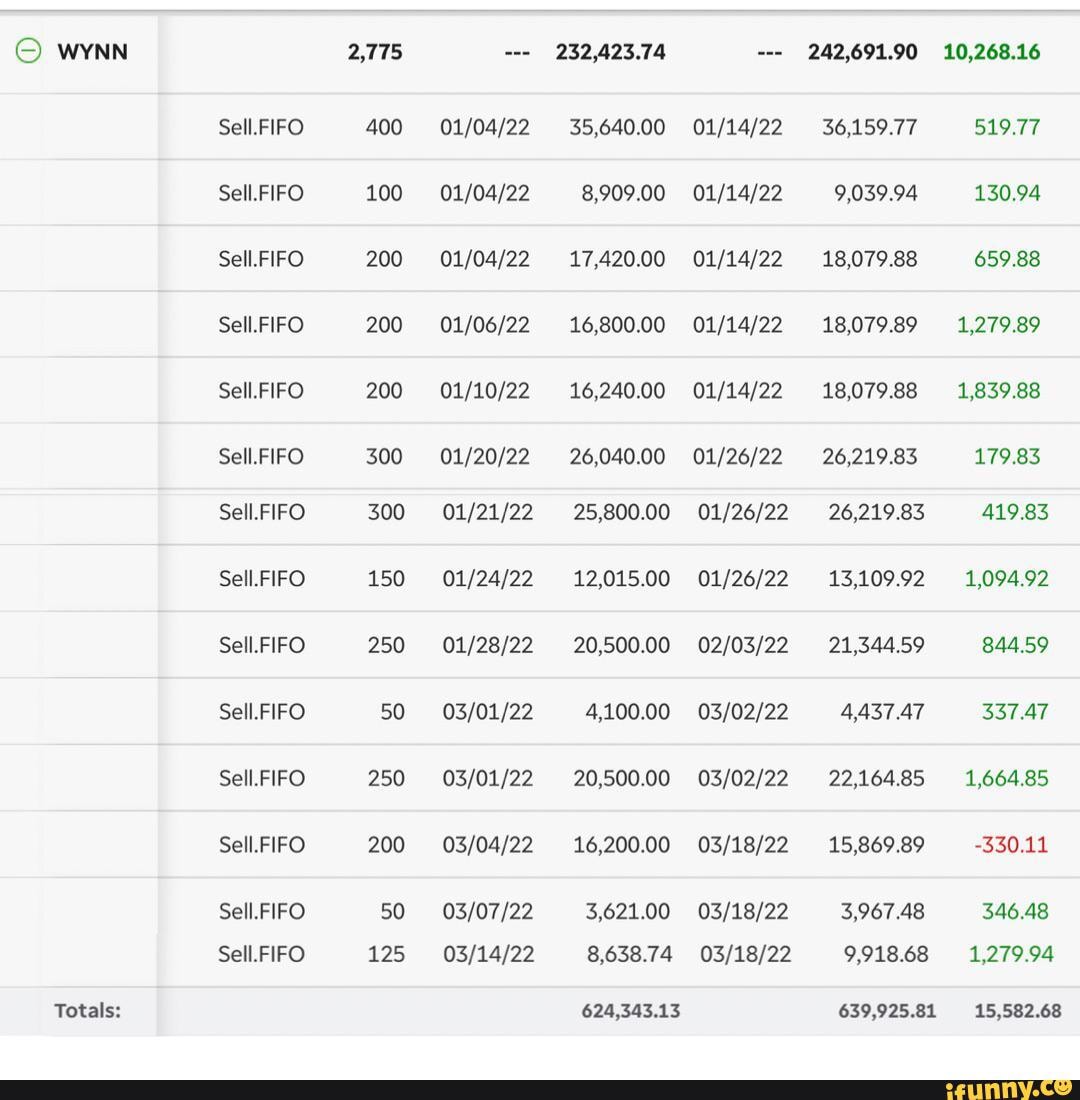Select the WYNN total gain 10,268.16

pyautogui.click(x=991, y=52)
